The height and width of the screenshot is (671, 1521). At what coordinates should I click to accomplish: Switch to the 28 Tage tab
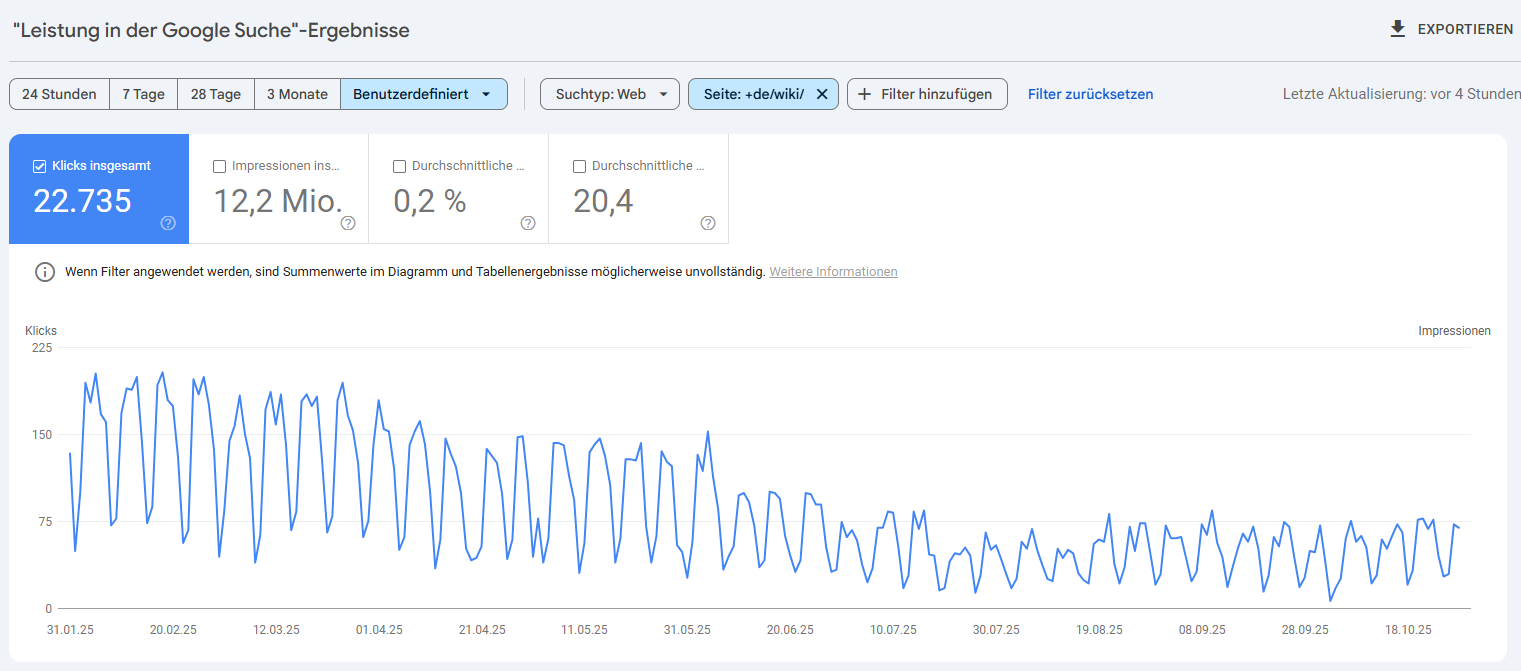(215, 93)
